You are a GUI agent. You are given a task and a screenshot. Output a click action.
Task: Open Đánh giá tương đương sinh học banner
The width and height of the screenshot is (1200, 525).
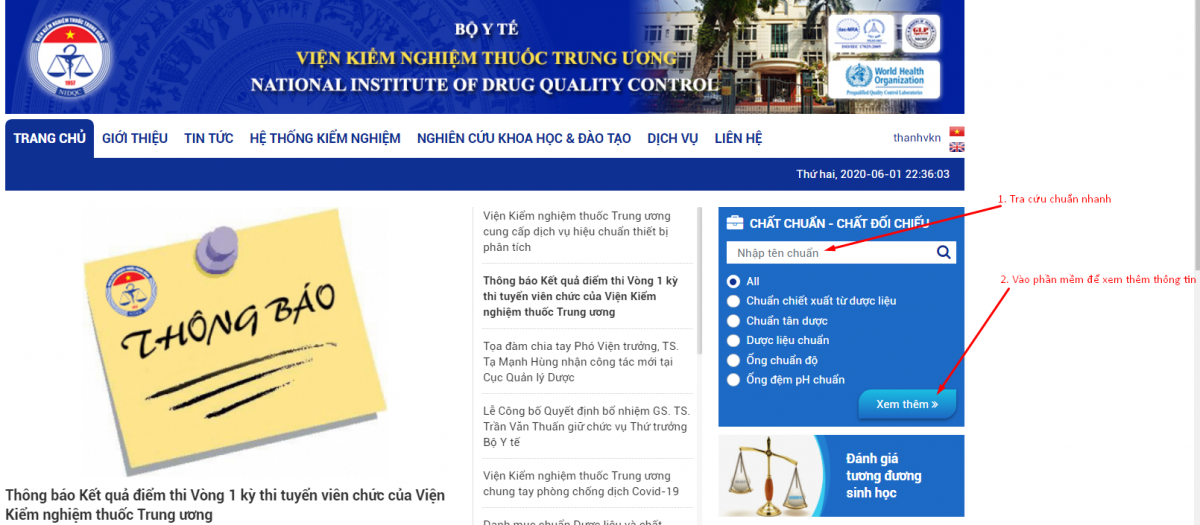(841, 475)
